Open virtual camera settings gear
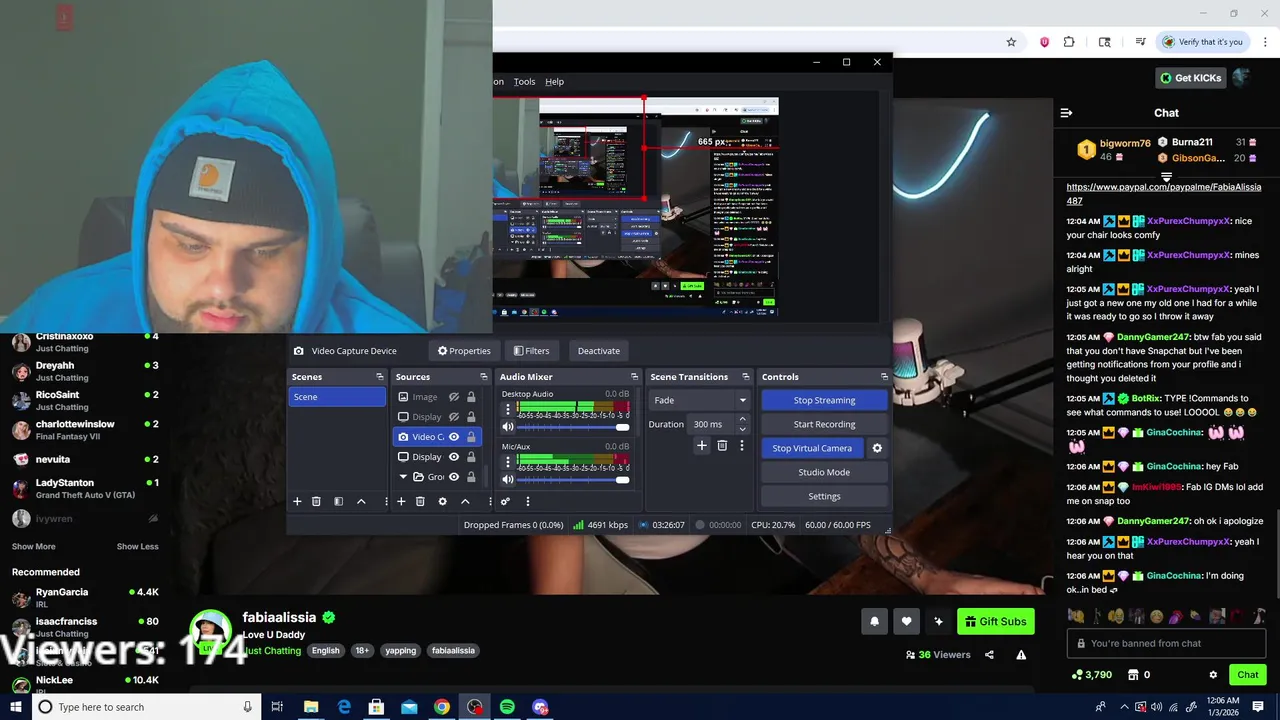This screenshot has width=1280, height=720. tap(877, 448)
